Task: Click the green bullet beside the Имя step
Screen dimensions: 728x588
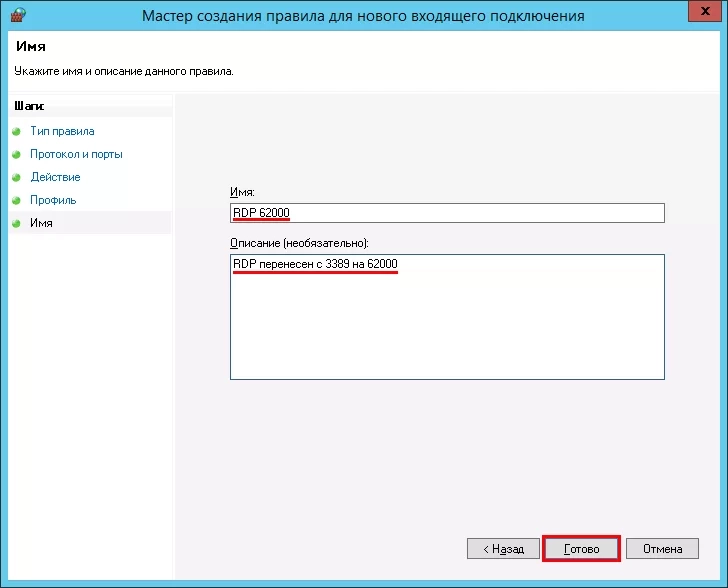Action: 16,223
